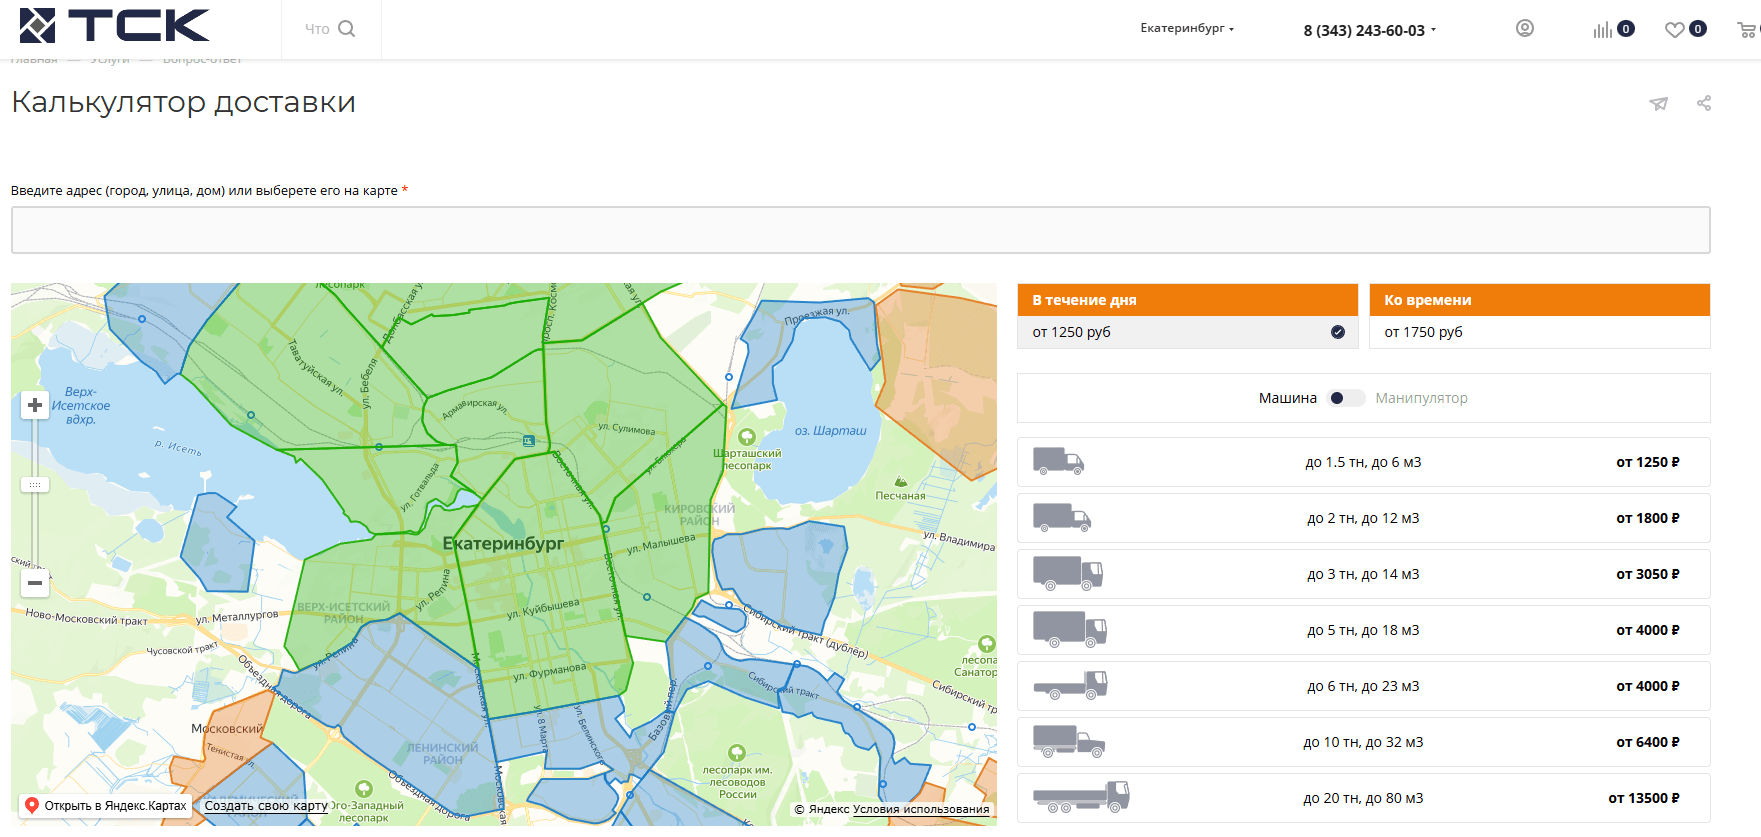Open the favorites heart icon
This screenshot has height=837, width=1761.
[x=1675, y=30]
